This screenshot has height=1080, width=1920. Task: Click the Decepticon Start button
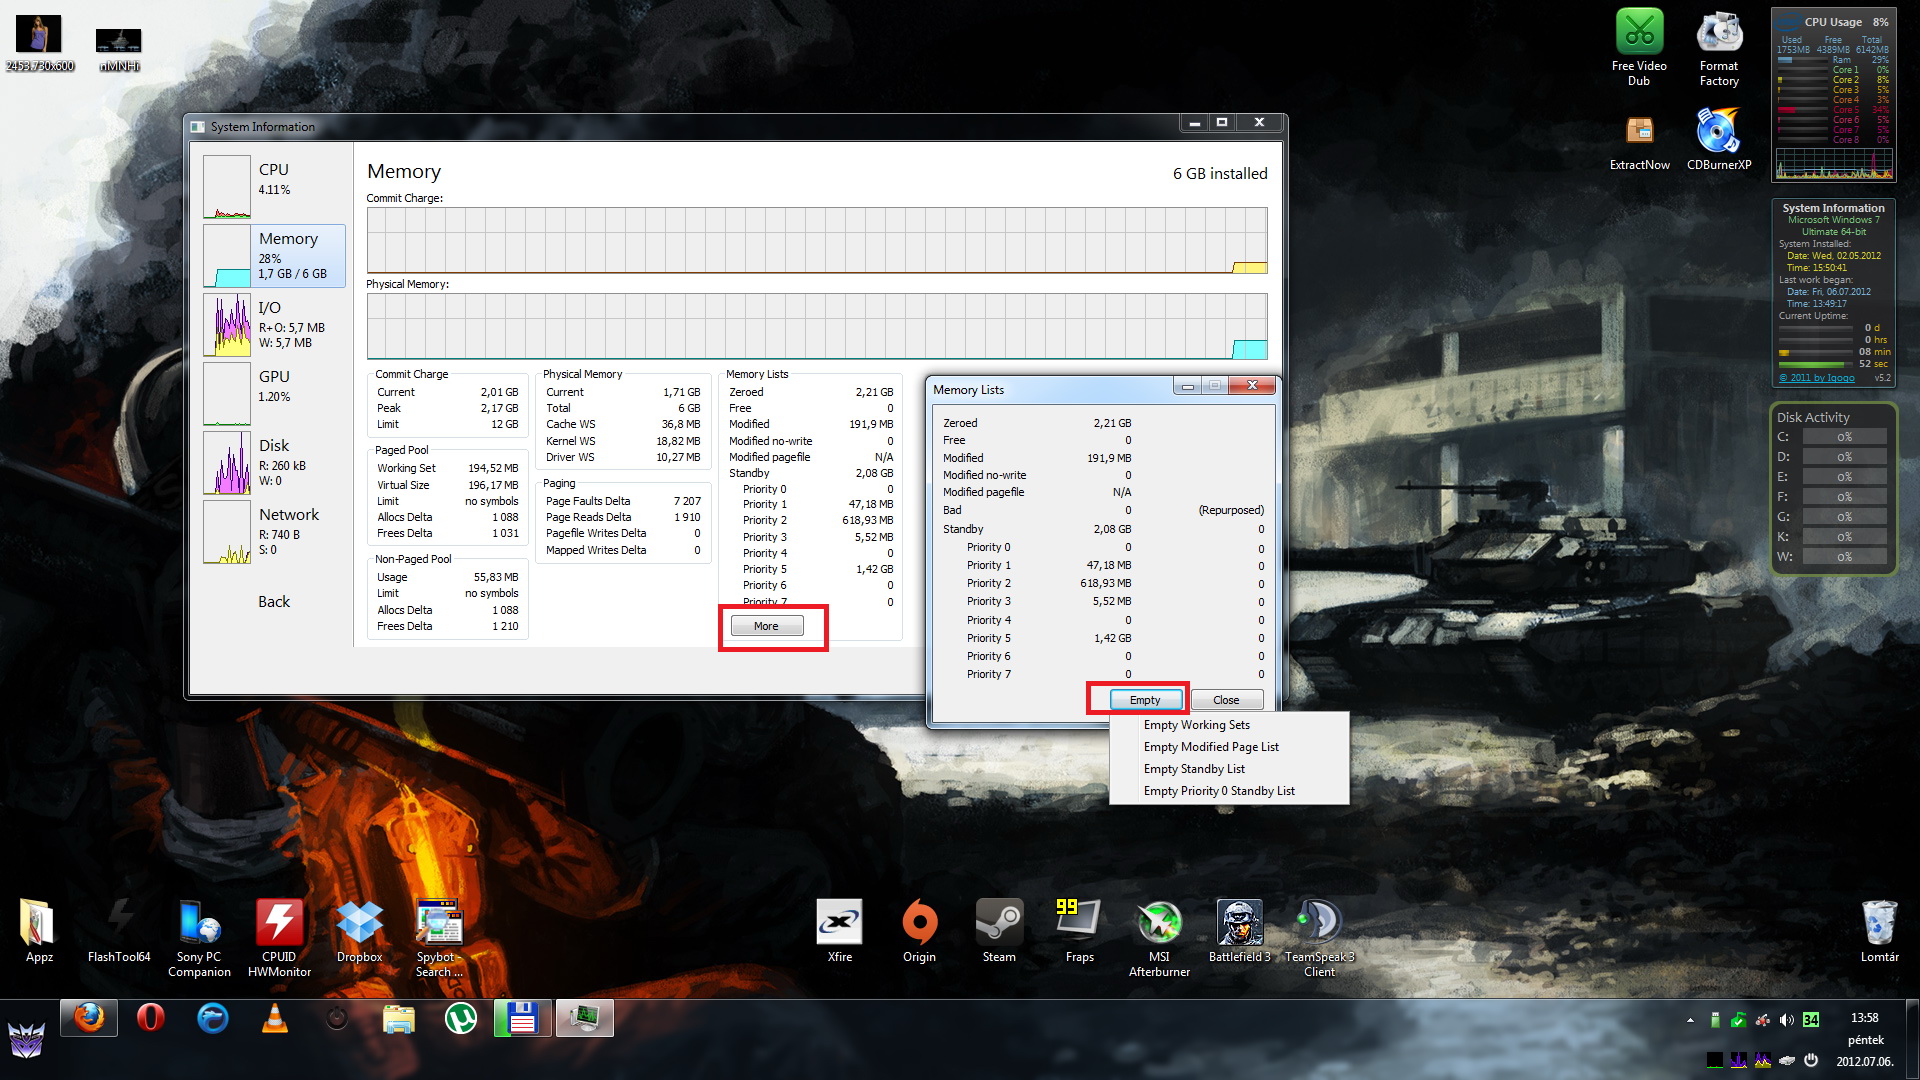pyautogui.click(x=26, y=1039)
